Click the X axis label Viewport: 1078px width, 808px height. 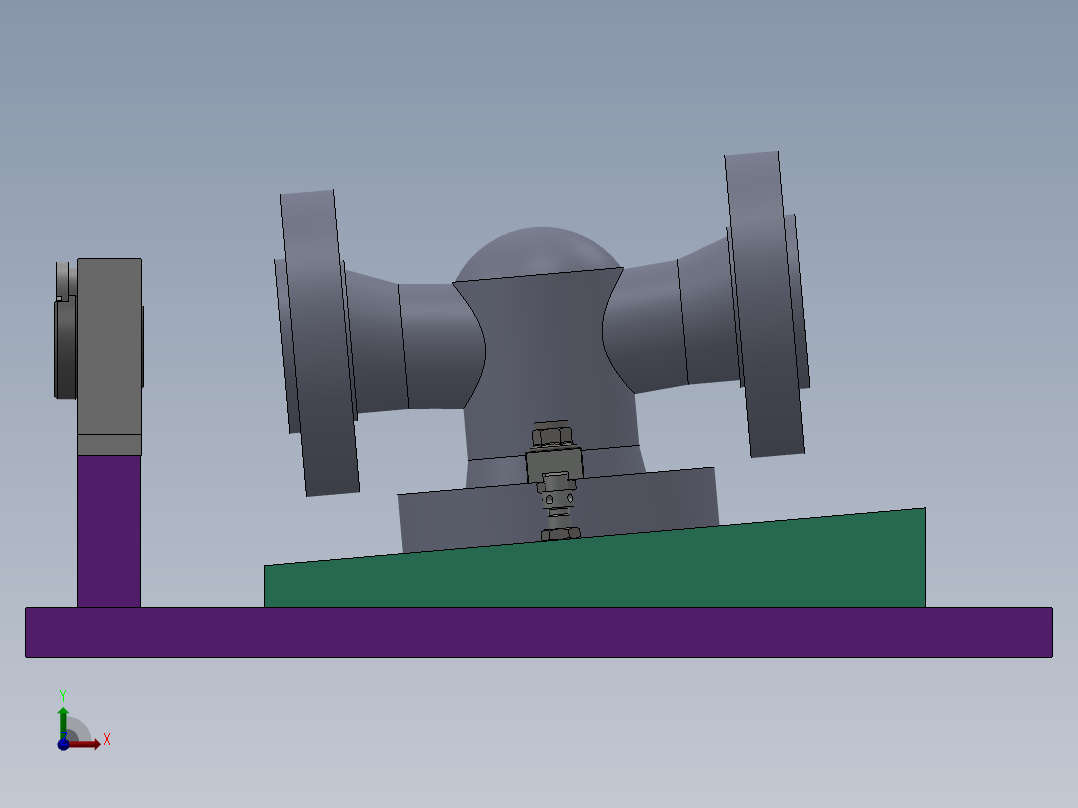[107, 738]
